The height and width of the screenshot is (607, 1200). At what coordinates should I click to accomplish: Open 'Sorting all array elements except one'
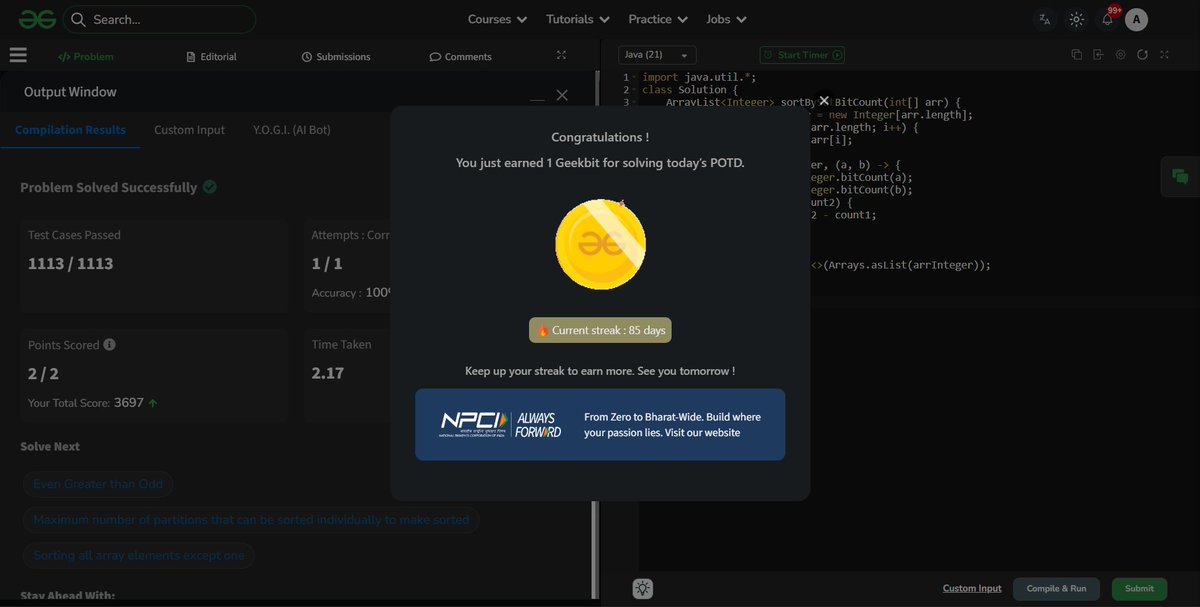pyautogui.click(x=139, y=556)
